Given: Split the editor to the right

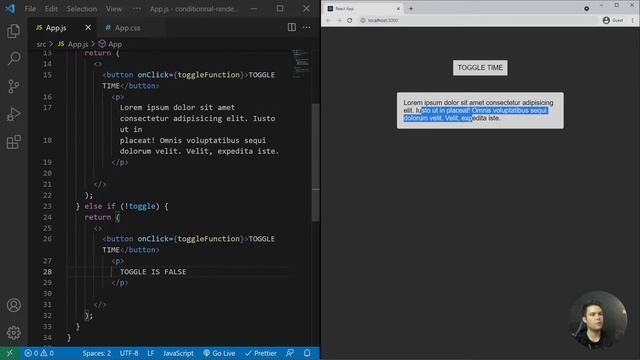Looking at the screenshot, I should coord(292,27).
